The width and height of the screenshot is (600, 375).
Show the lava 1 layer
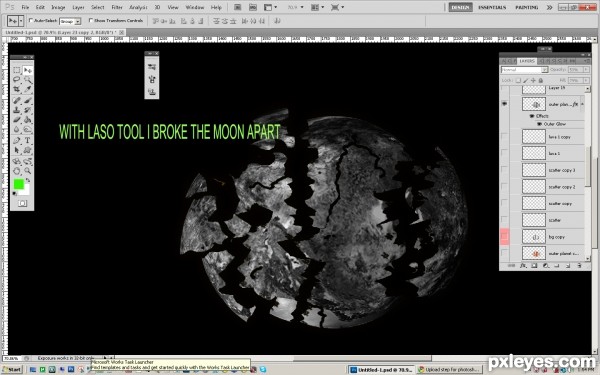(x=504, y=153)
